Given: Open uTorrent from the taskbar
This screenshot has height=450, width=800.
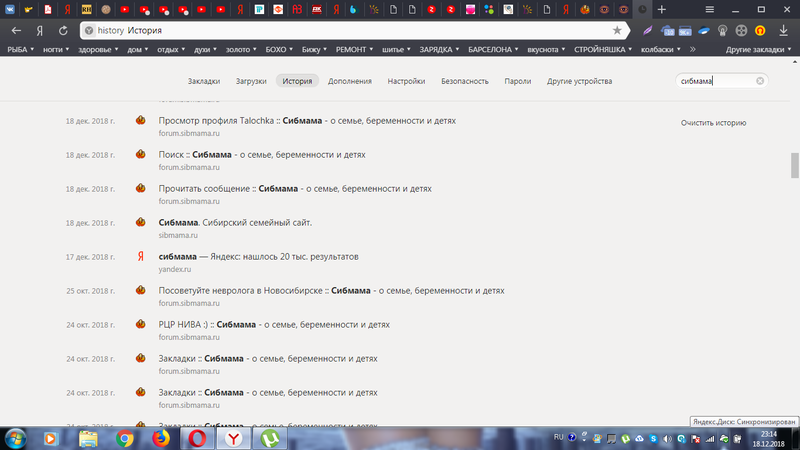Looking at the screenshot, I should 270,438.
